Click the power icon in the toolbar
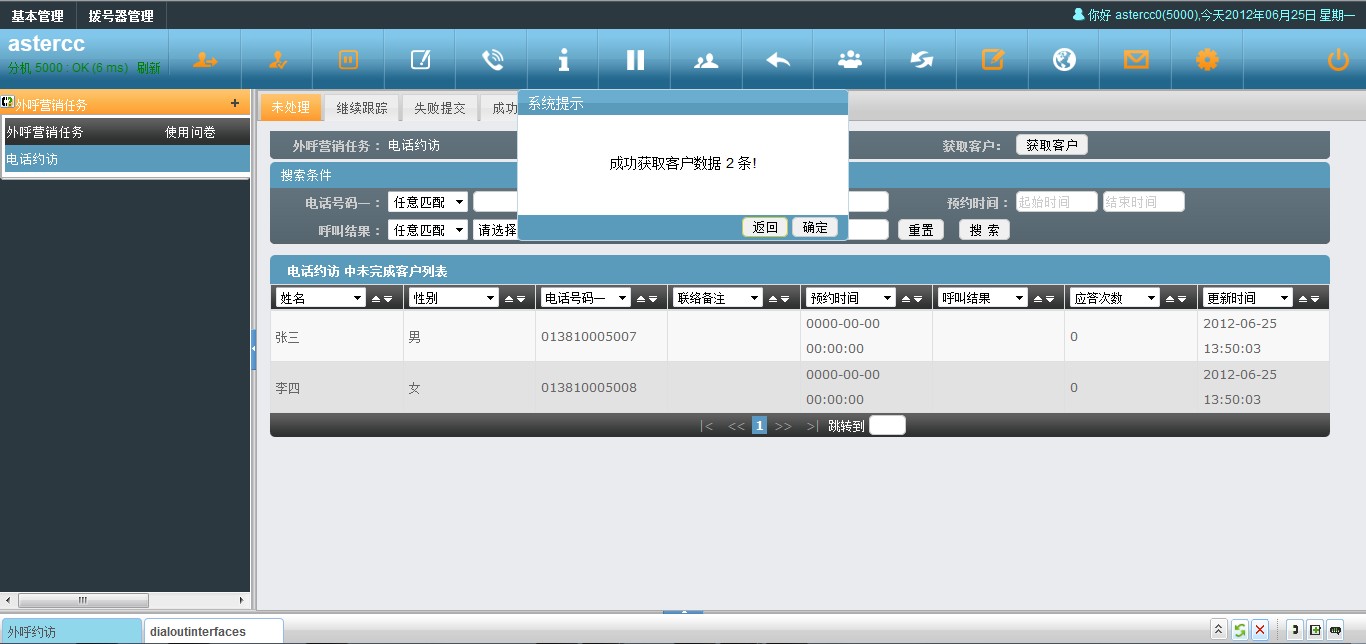Screen dimensions: 1366x644 click(1337, 60)
